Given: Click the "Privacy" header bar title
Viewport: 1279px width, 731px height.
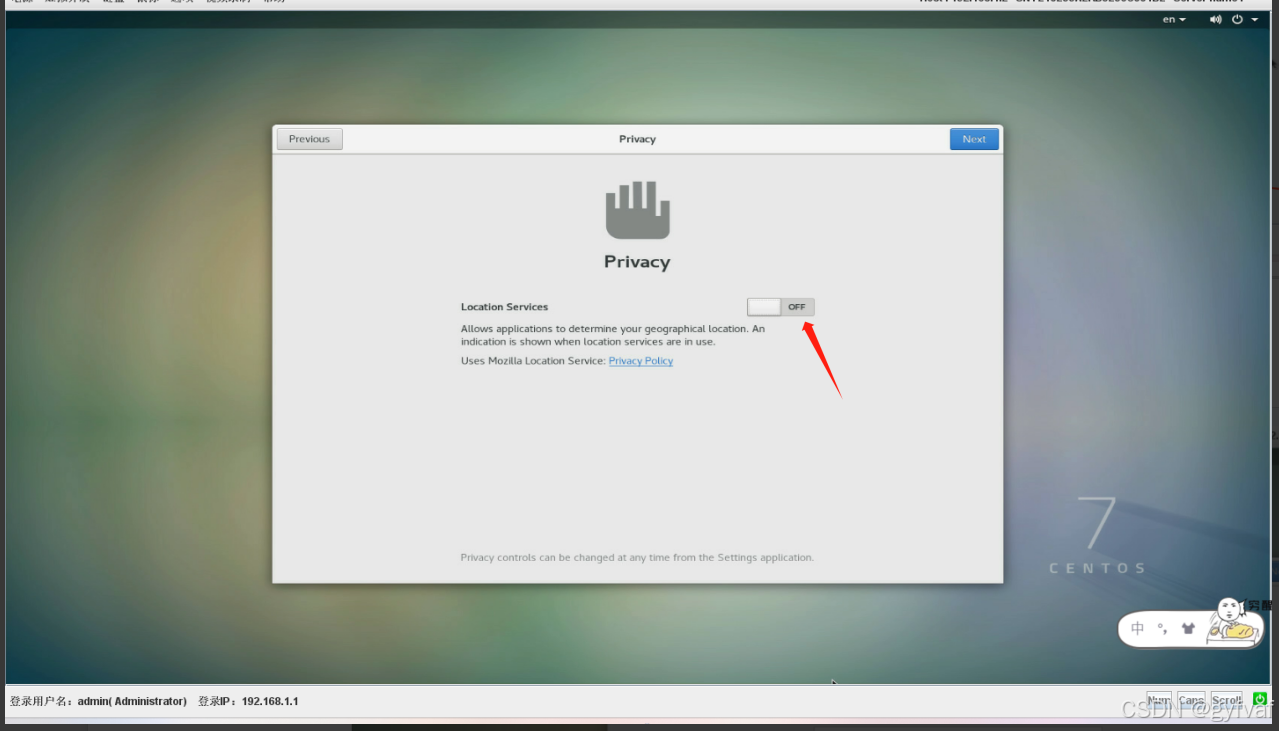Looking at the screenshot, I should pos(637,139).
